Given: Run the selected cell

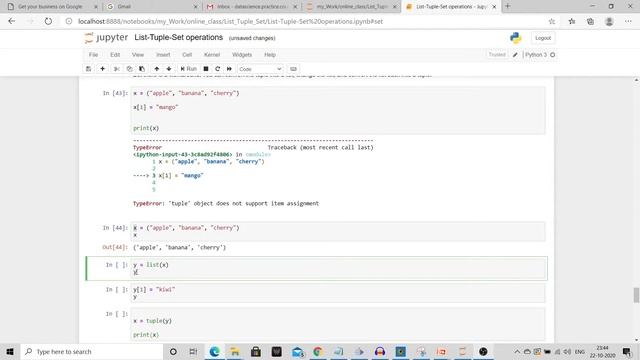Looking at the screenshot, I should 189,69.
